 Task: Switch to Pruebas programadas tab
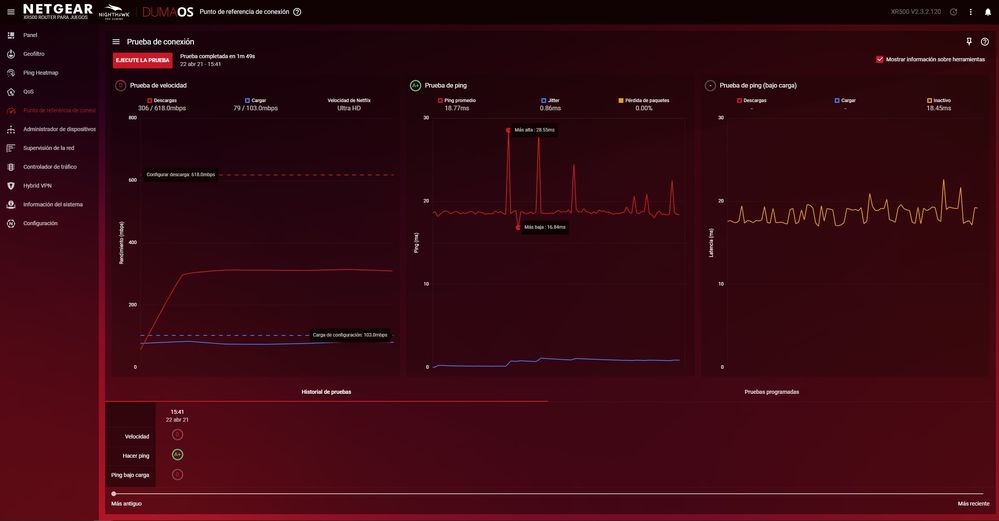tap(771, 392)
